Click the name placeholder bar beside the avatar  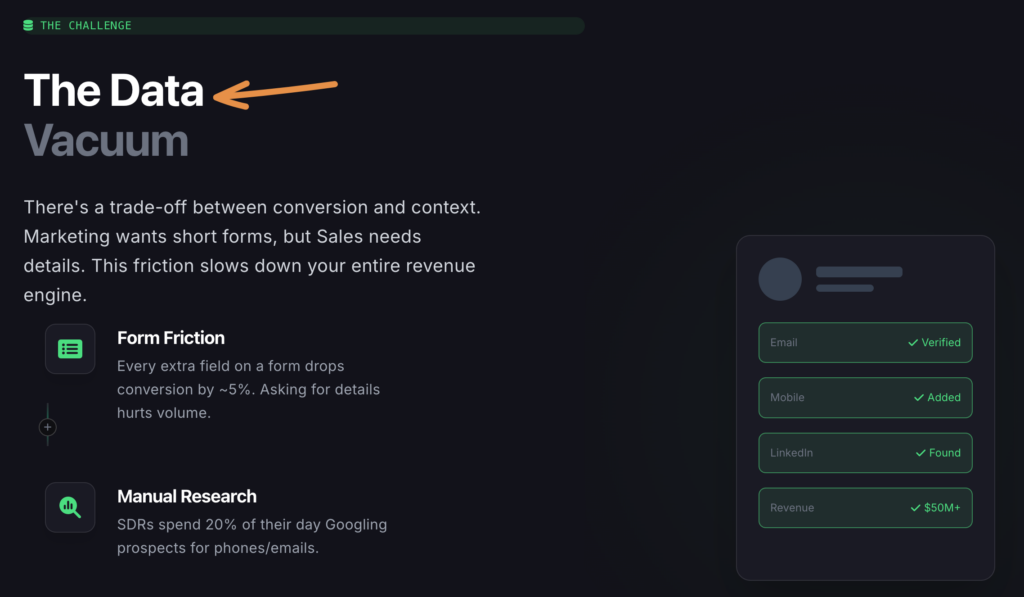pos(859,272)
